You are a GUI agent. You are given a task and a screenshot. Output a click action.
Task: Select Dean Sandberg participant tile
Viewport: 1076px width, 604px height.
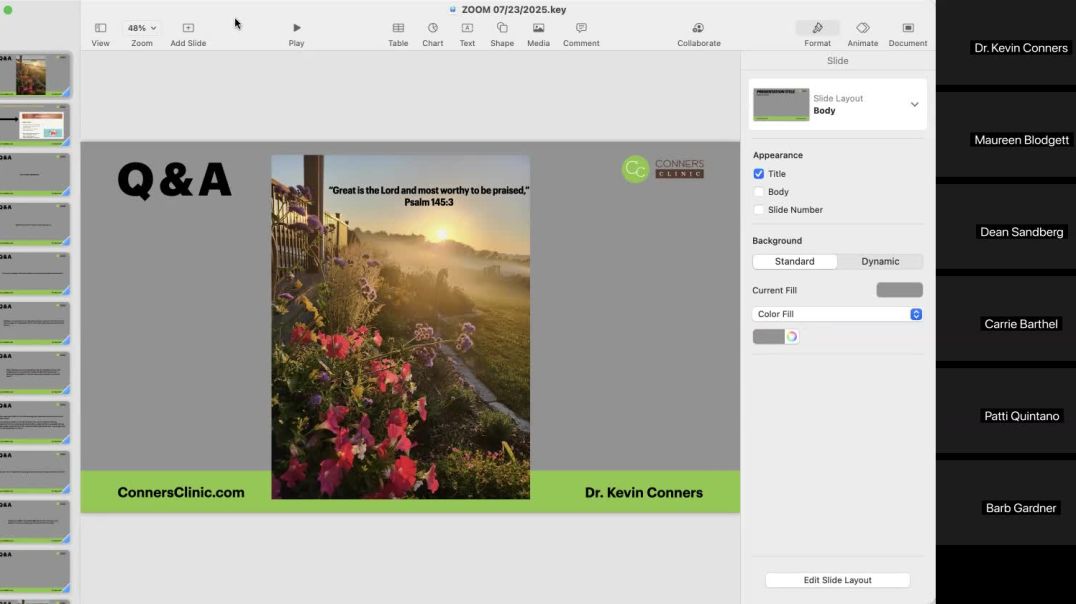pyautogui.click(x=1006, y=226)
